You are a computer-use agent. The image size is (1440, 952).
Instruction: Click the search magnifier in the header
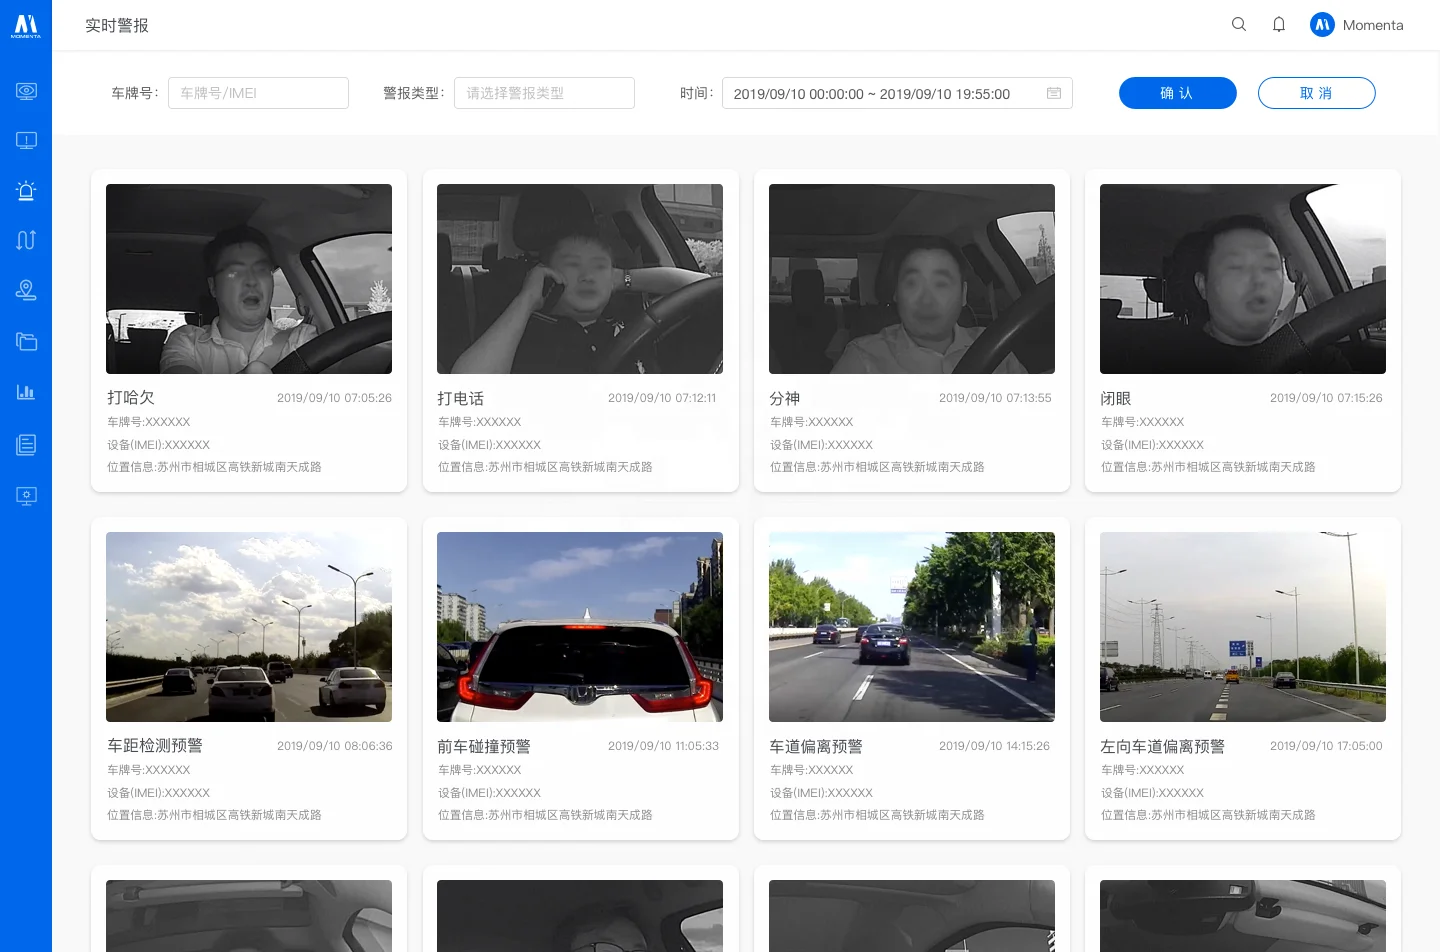click(x=1239, y=25)
